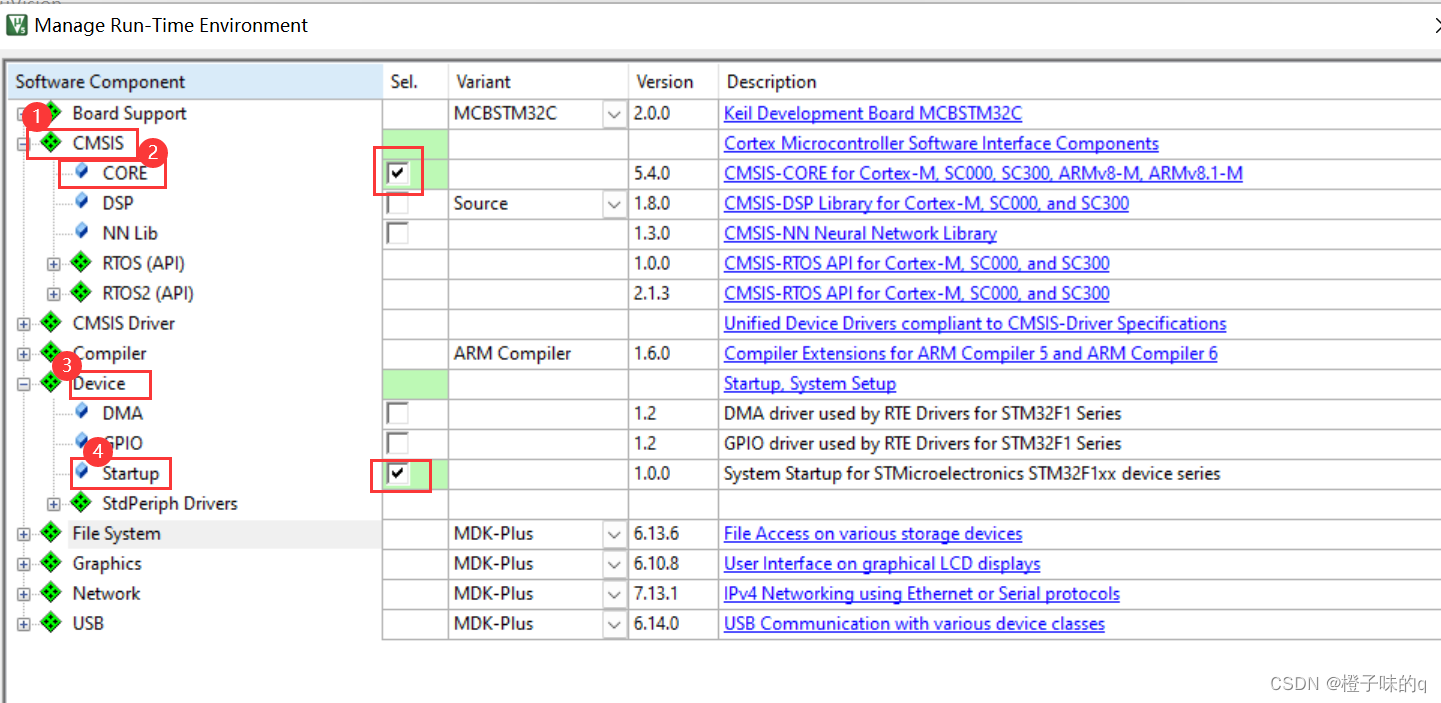Click the CMSIS Driver green diamond icon
This screenshot has width=1441, height=703.
(51, 323)
